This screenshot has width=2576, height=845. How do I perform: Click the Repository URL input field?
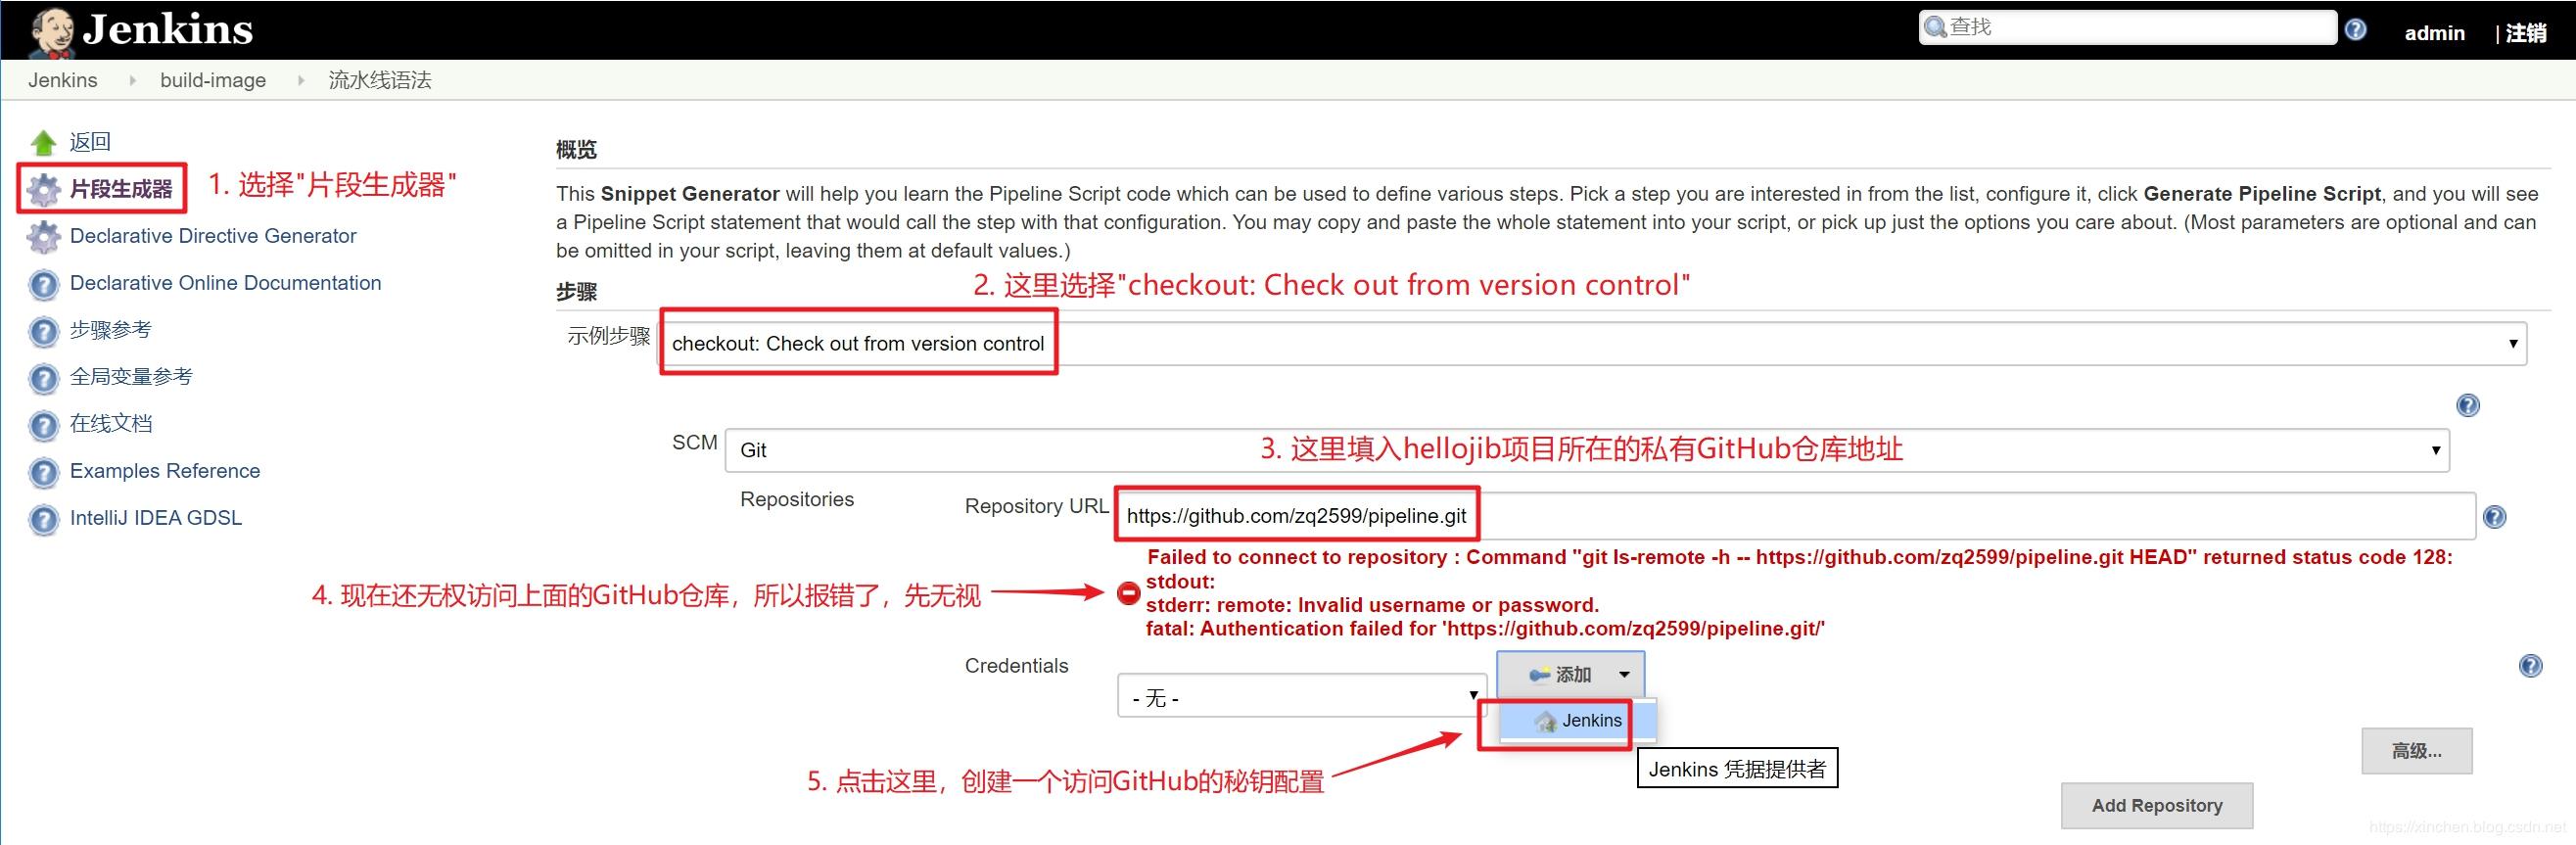[x=1796, y=516]
